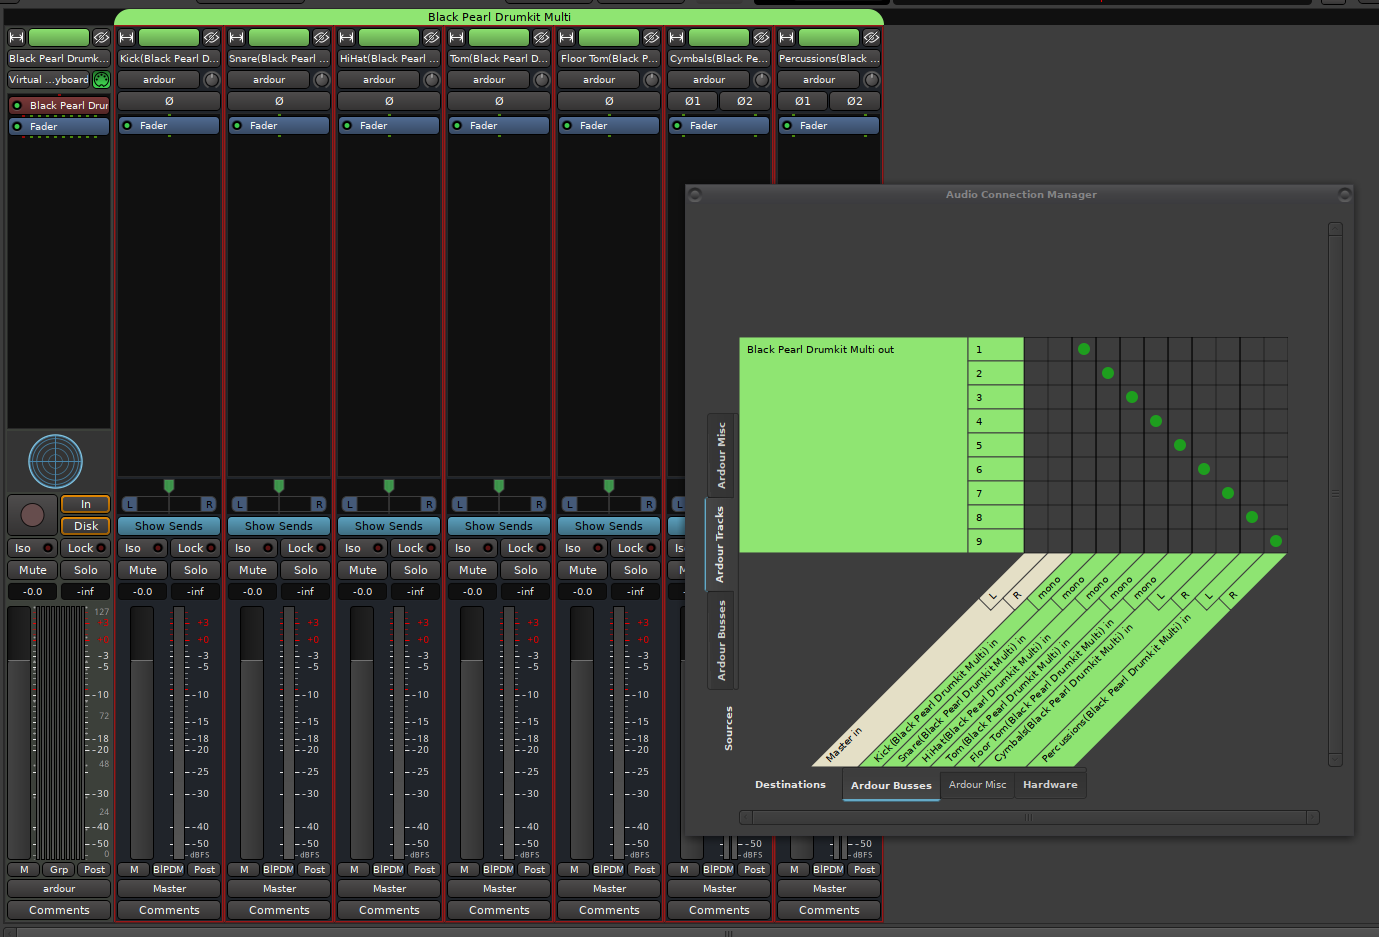Screen dimensions: 1379x937
Task: Click the trim knob on the Snare strip
Action: pos(321,80)
